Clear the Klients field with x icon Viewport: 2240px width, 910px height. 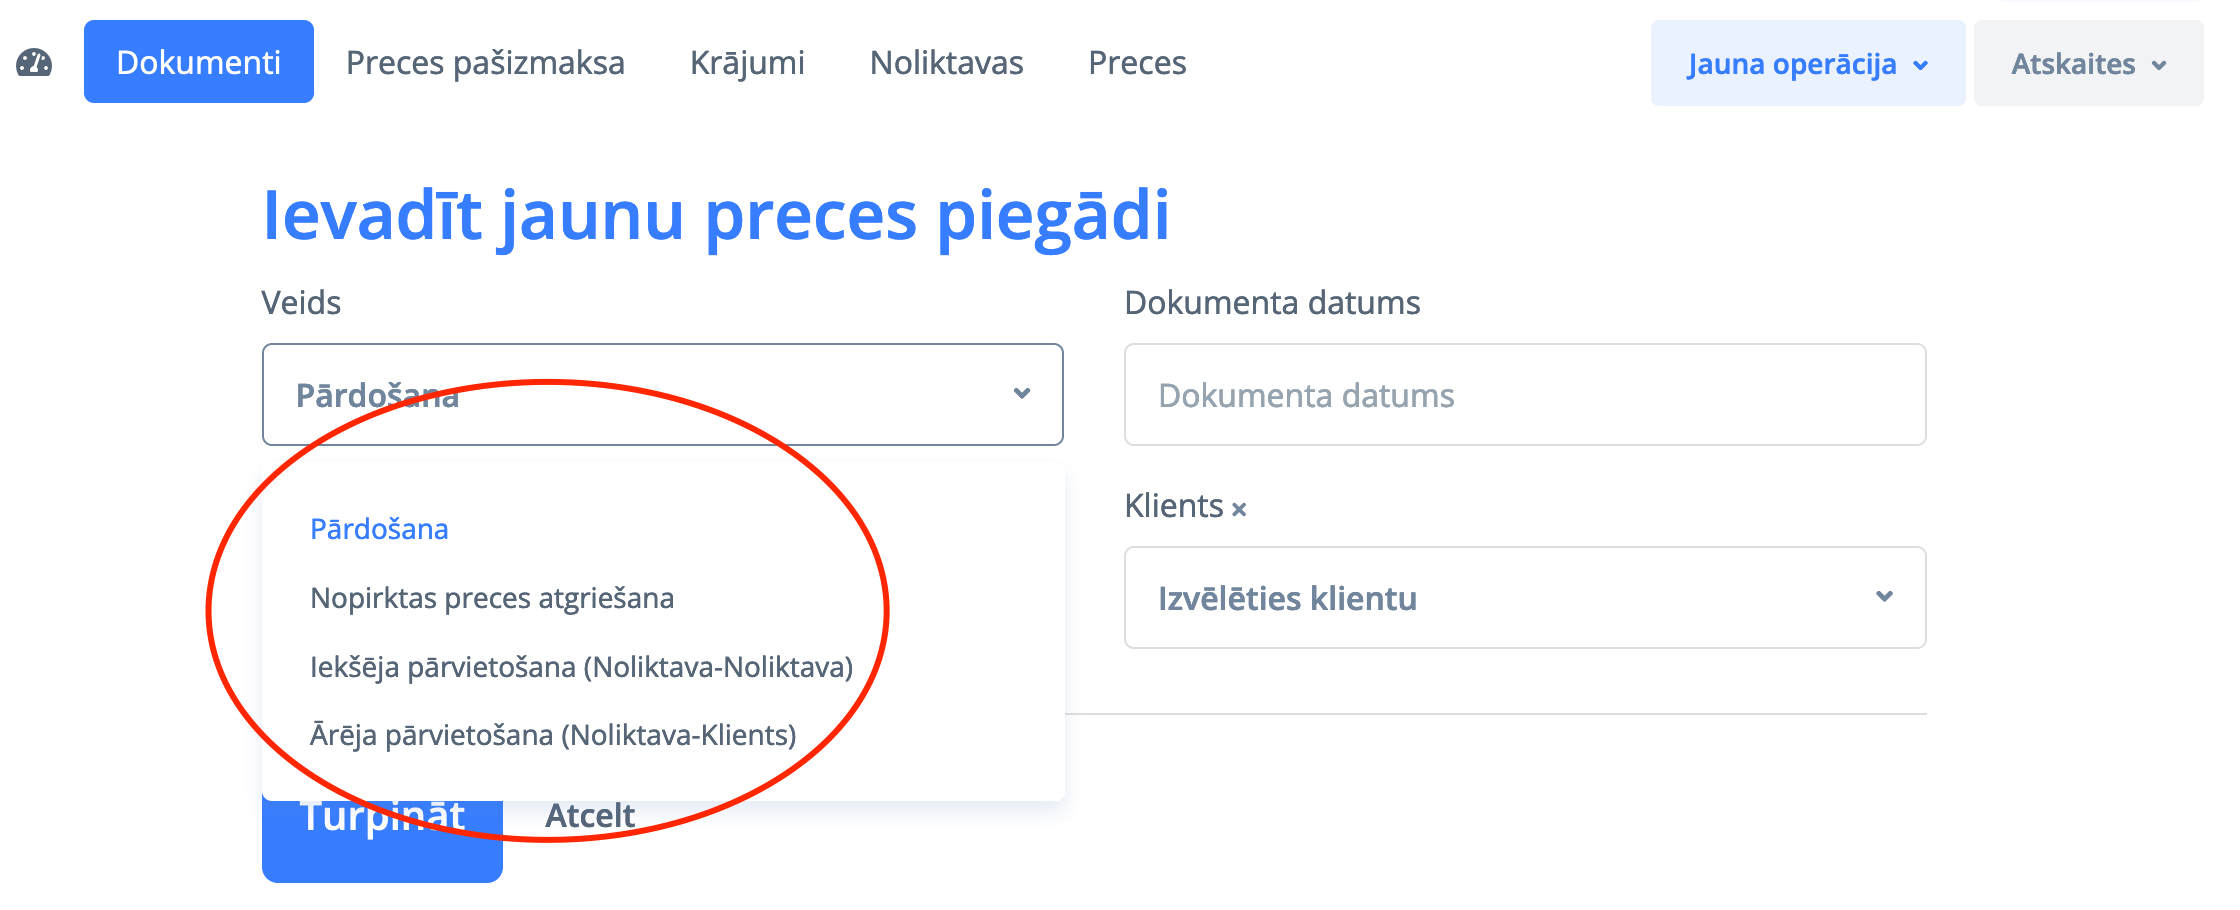(x=1239, y=509)
